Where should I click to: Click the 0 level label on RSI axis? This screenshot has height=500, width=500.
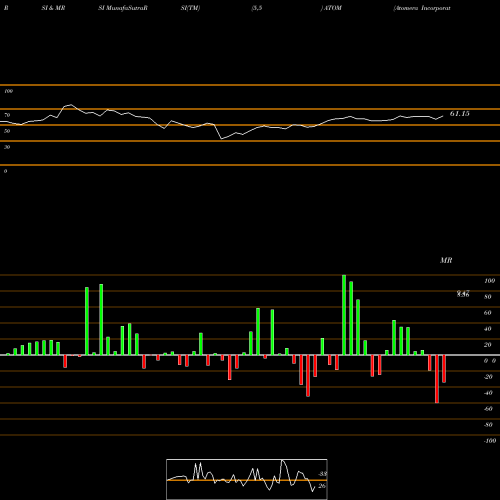tap(5, 171)
